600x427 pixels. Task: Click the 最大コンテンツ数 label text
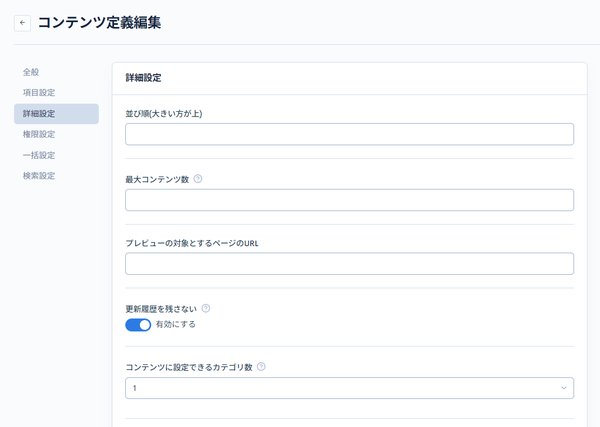tap(157, 179)
